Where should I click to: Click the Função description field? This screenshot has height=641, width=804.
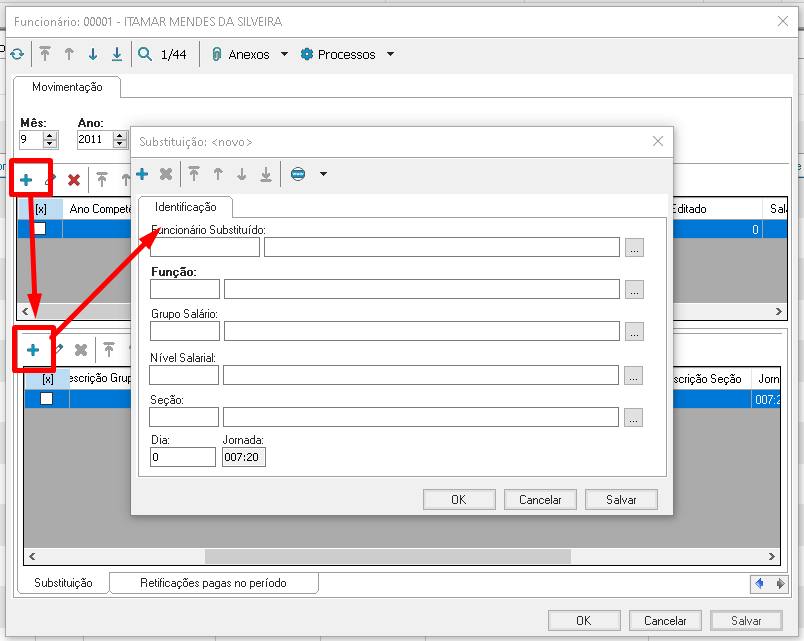[x=421, y=289]
